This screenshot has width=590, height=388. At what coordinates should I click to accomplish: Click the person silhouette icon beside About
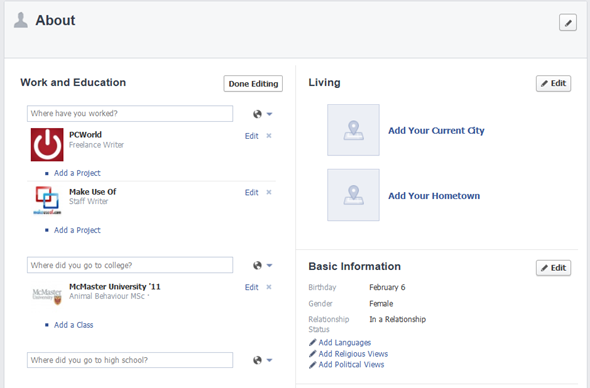coord(21,20)
